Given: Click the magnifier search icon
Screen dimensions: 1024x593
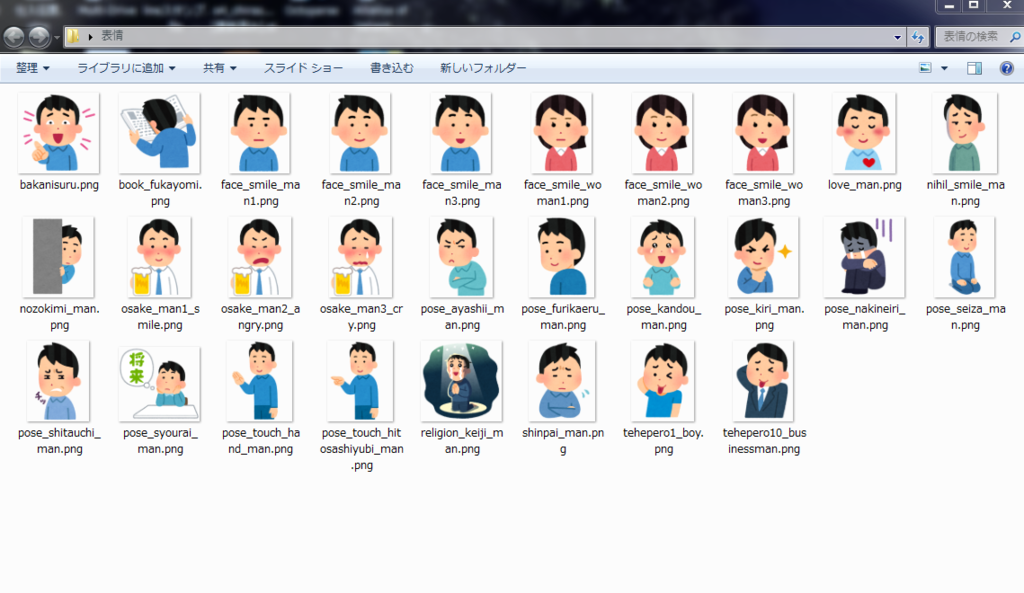Looking at the screenshot, I should tap(1015, 37).
